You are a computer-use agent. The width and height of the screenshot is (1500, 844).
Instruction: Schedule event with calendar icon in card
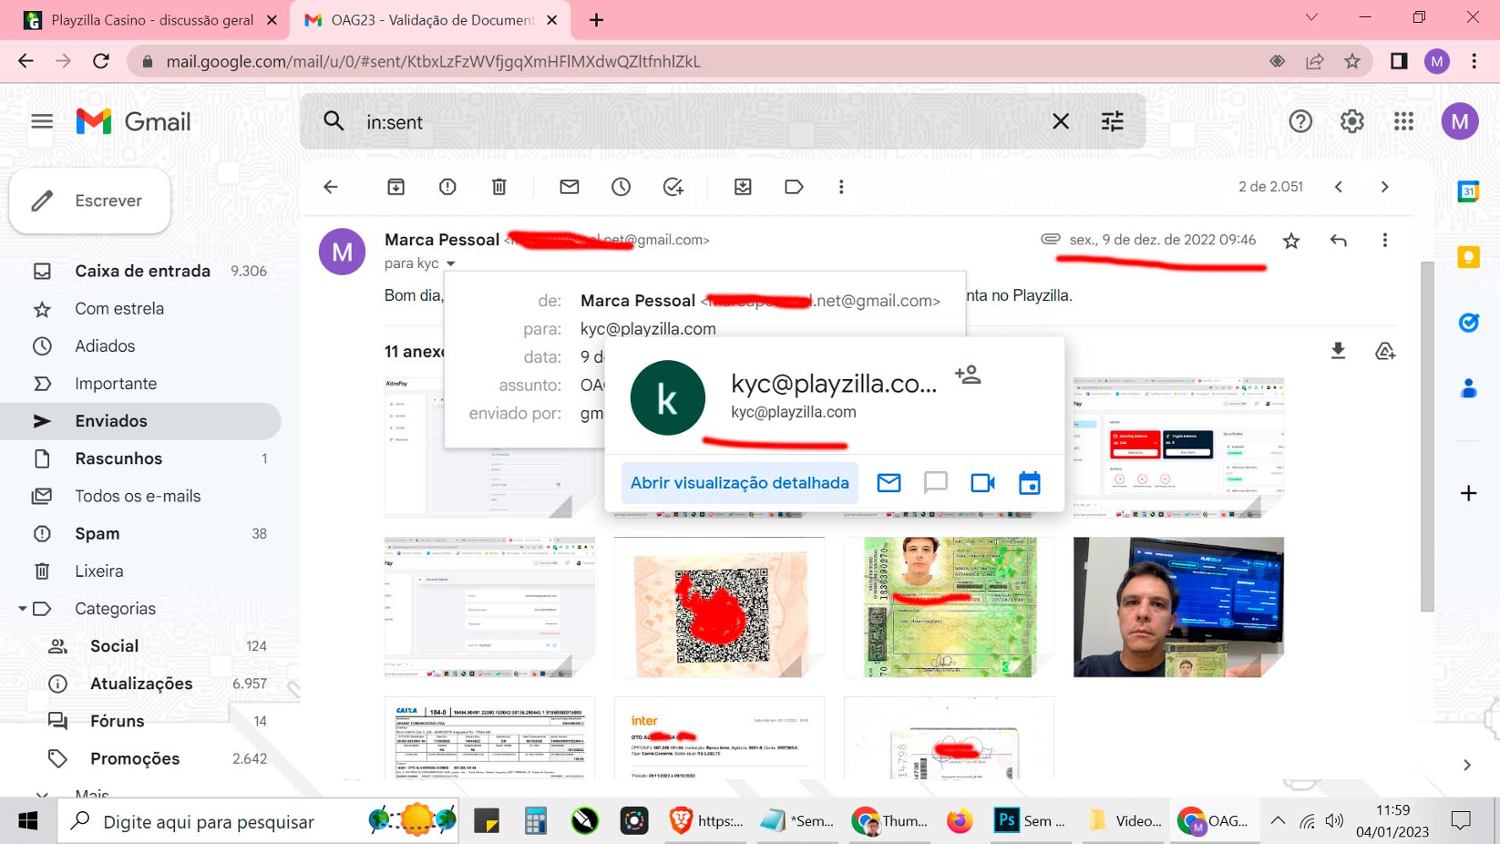pyautogui.click(x=1029, y=483)
